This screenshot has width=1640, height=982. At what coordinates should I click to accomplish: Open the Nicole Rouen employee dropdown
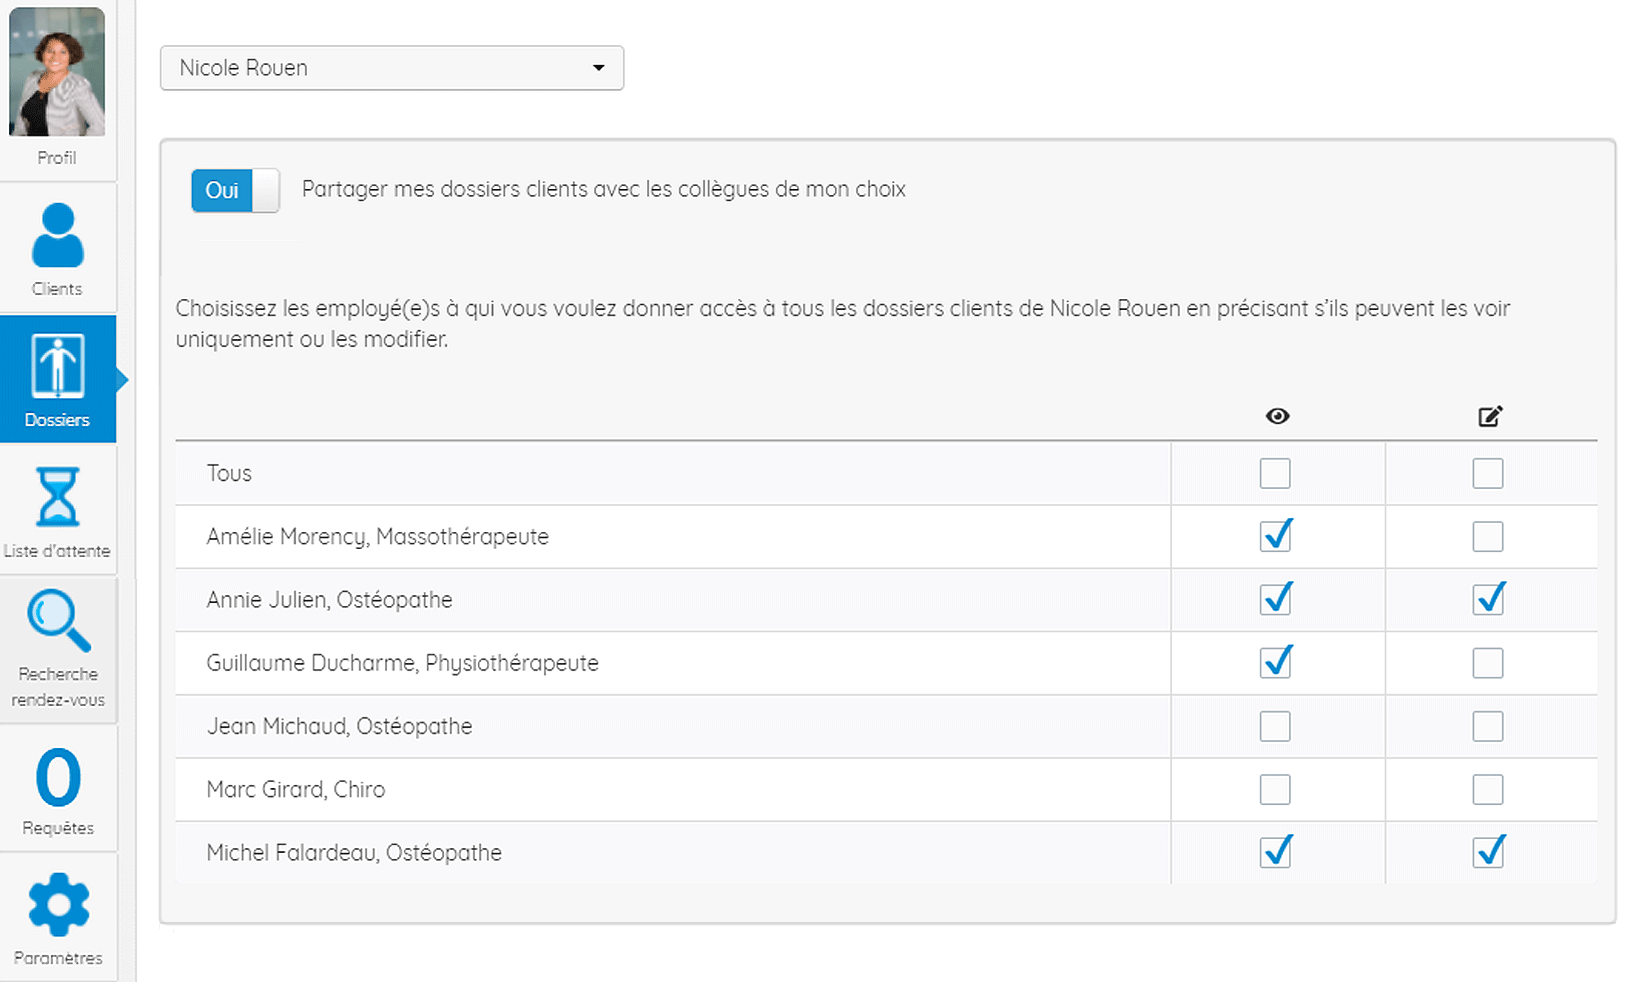pos(391,68)
